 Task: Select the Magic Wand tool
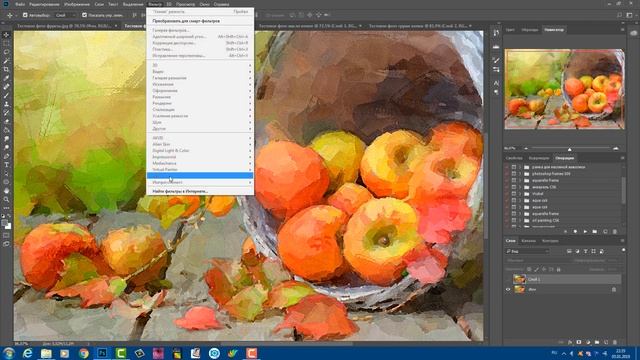(6, 60)
